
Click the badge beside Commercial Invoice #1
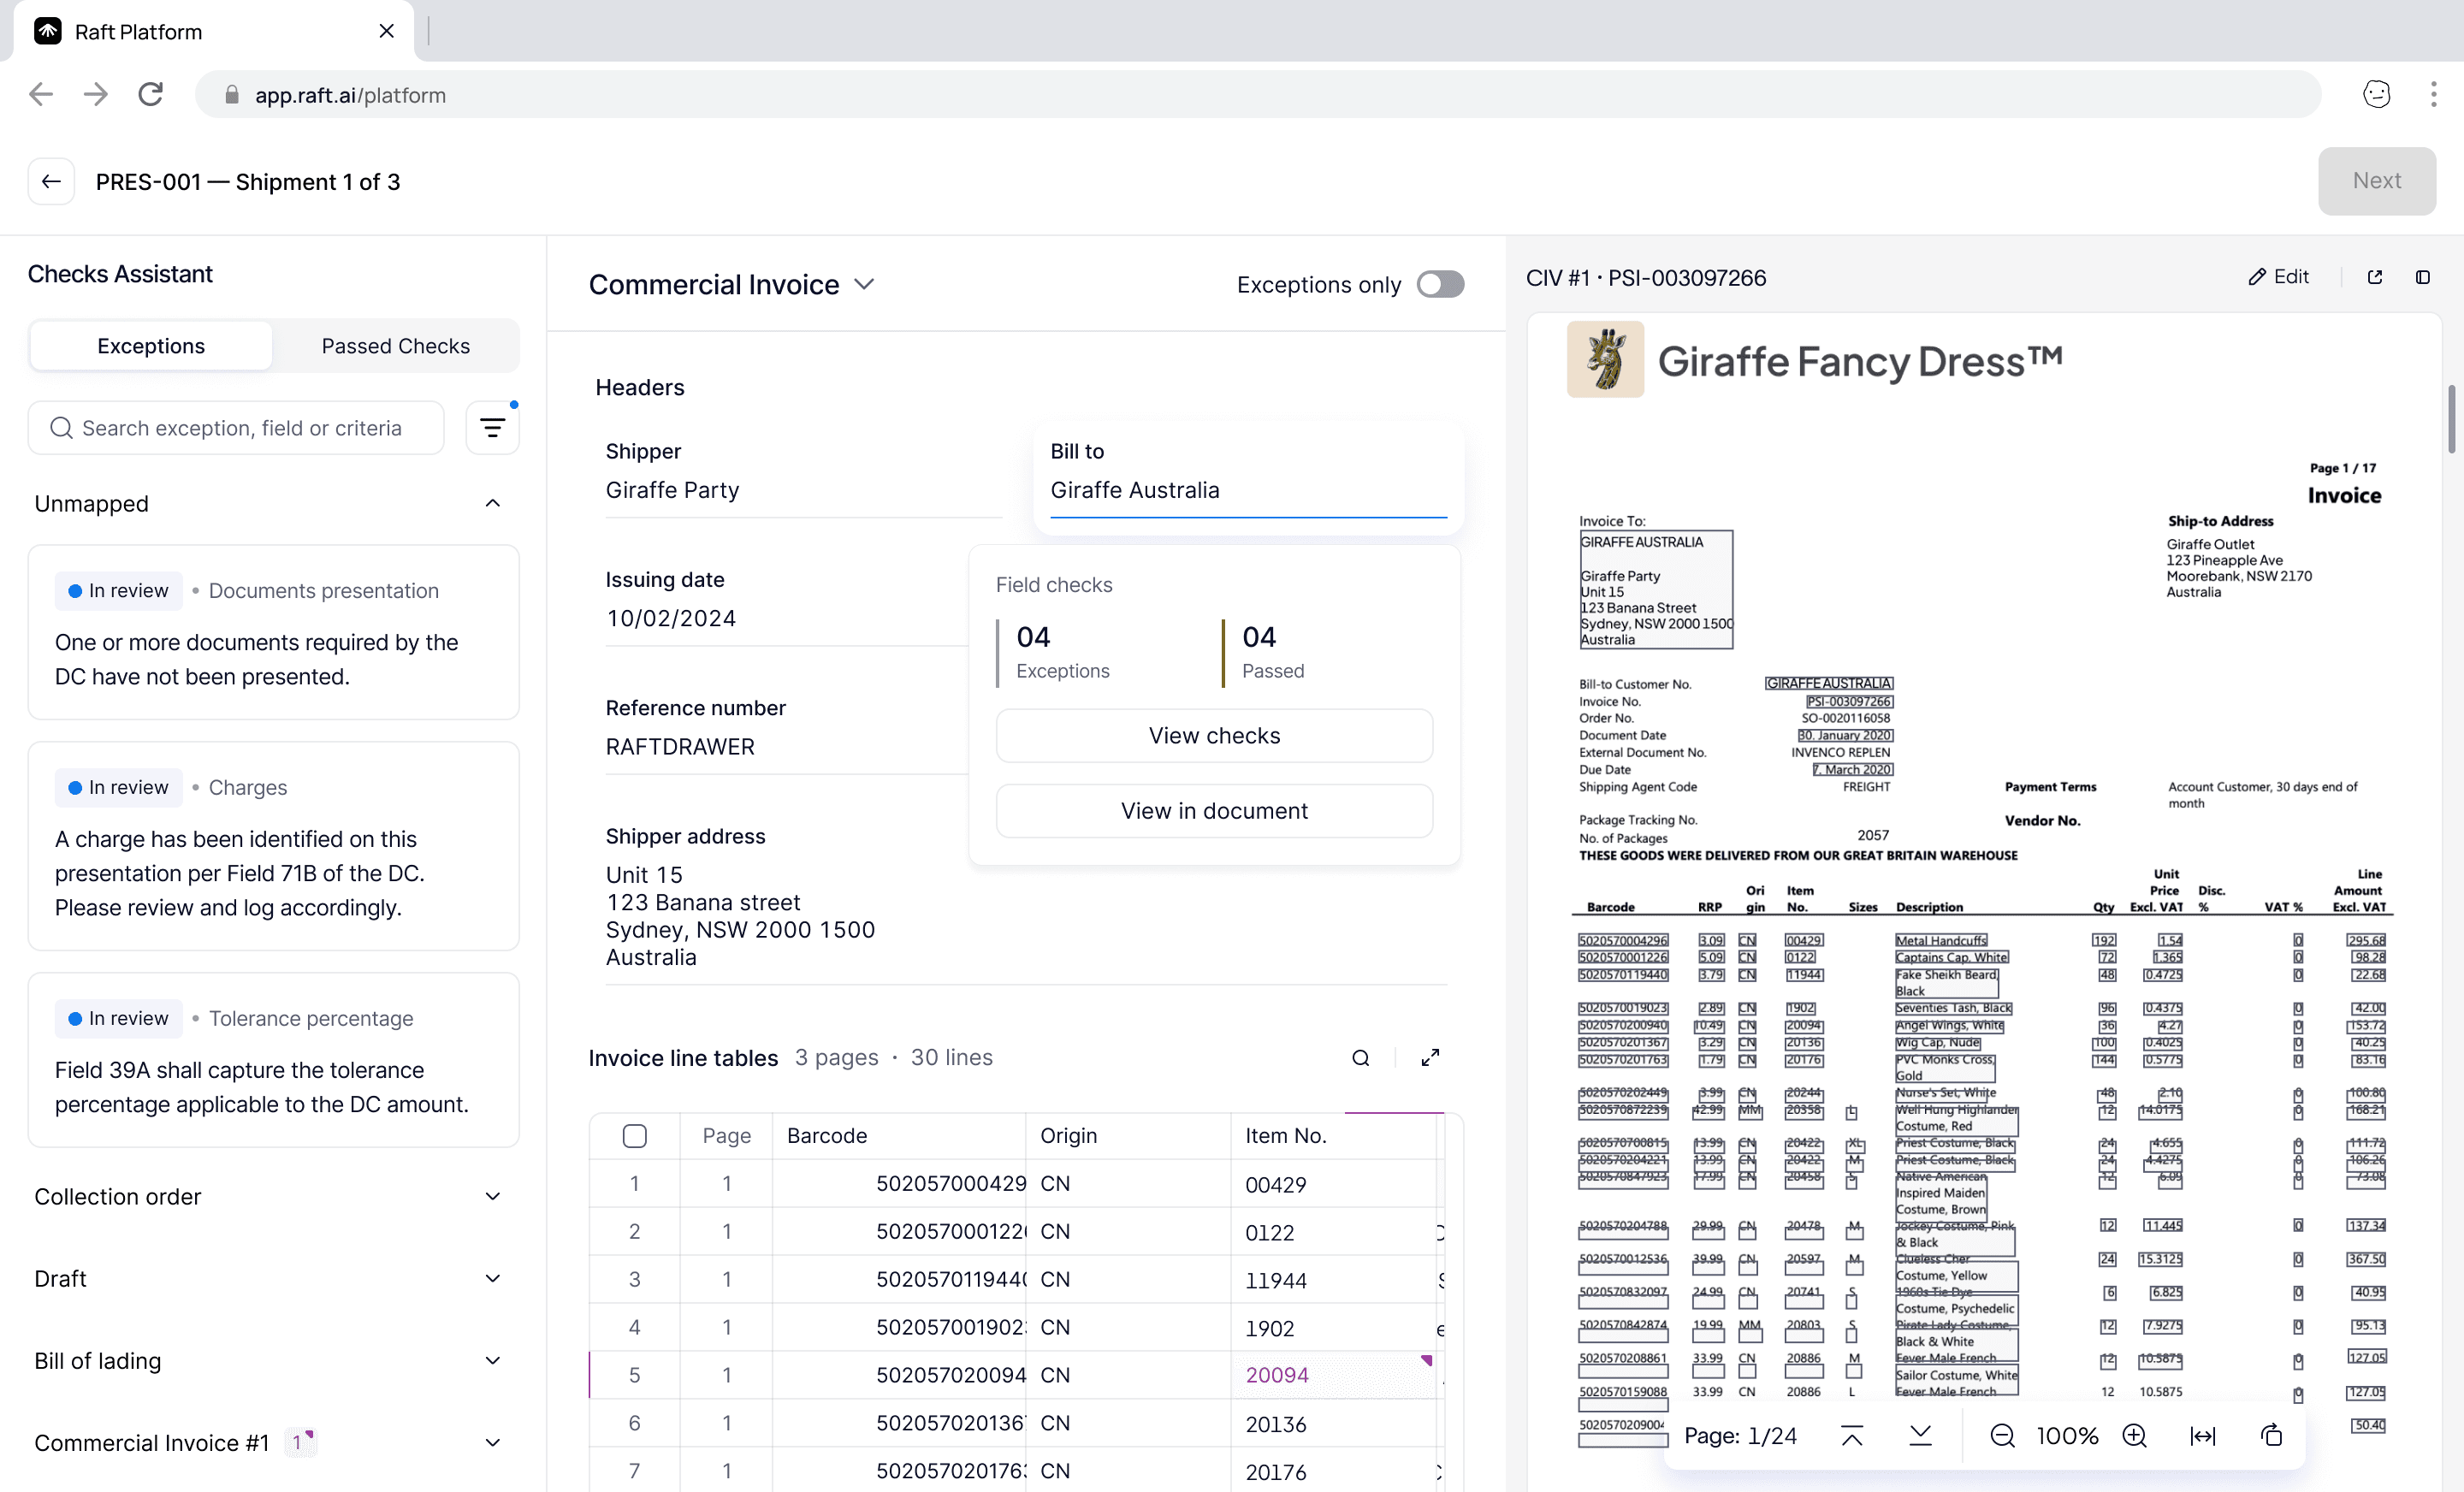tap(300, 1443)
